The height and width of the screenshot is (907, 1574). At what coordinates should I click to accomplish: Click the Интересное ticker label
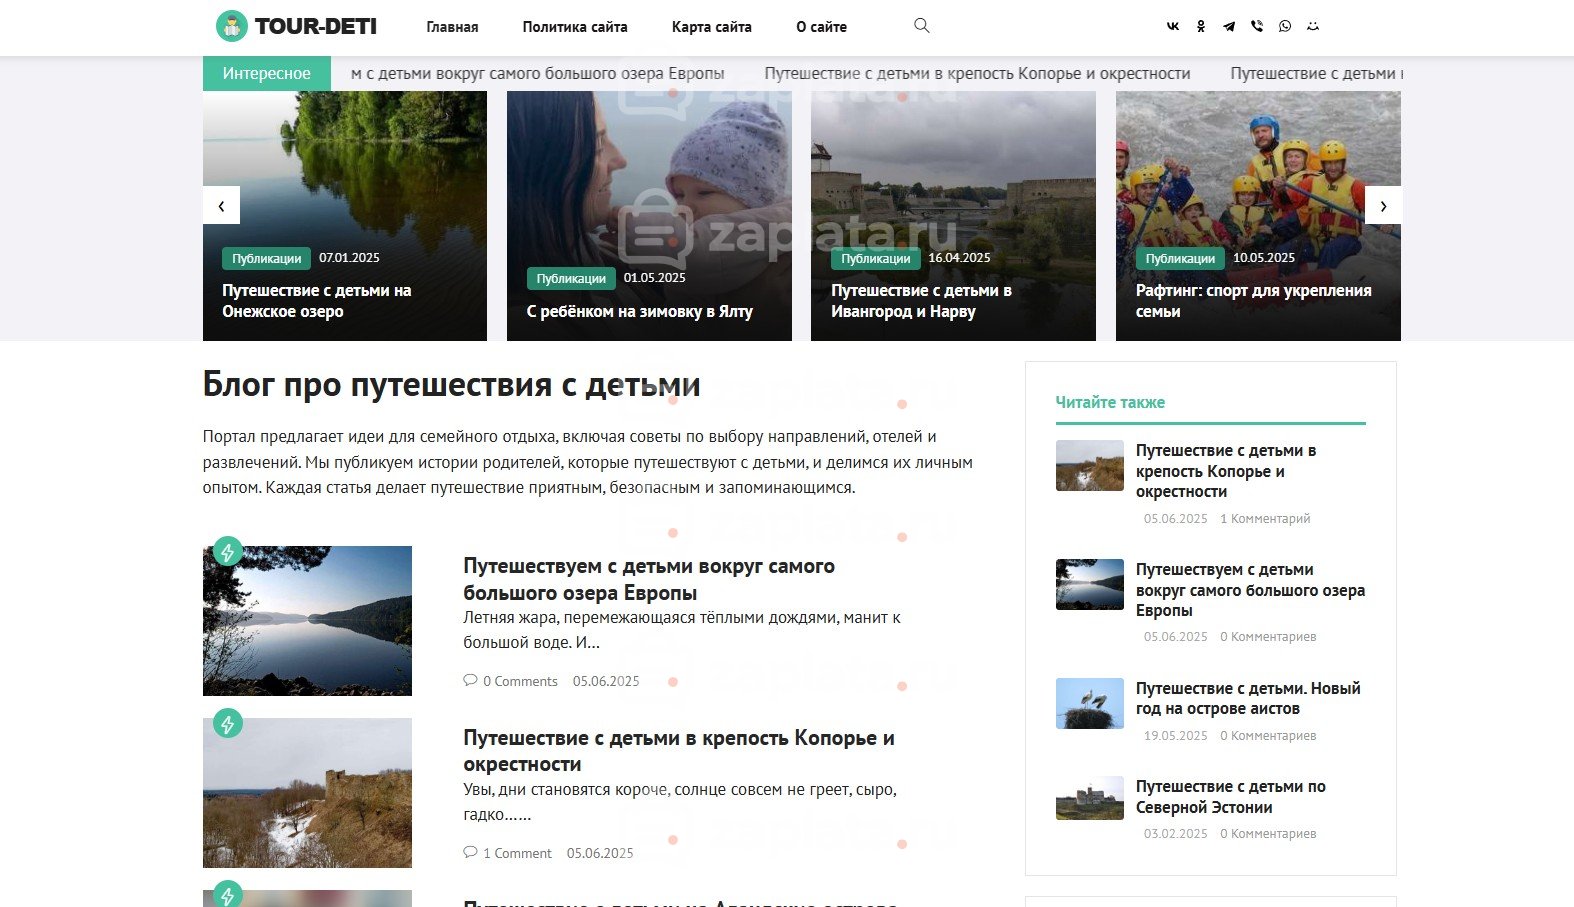point(267,73)
